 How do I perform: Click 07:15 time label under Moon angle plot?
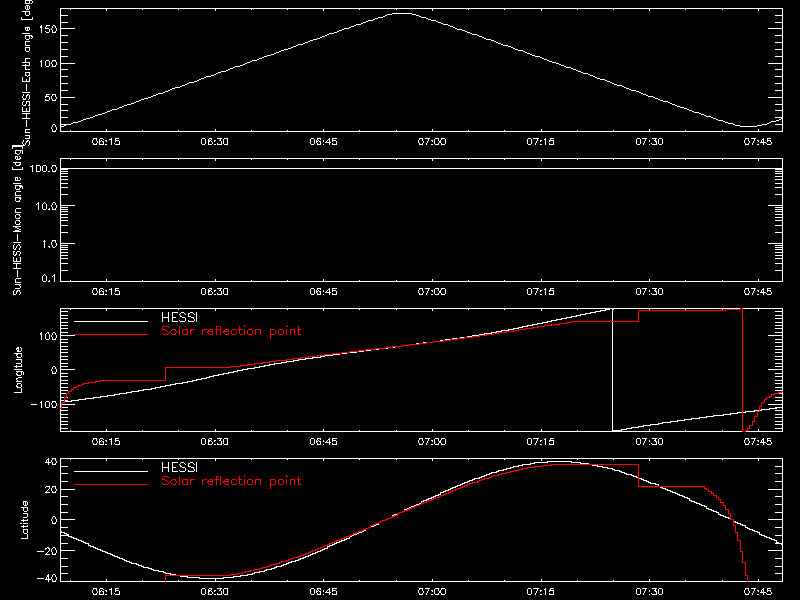(540, 292)
